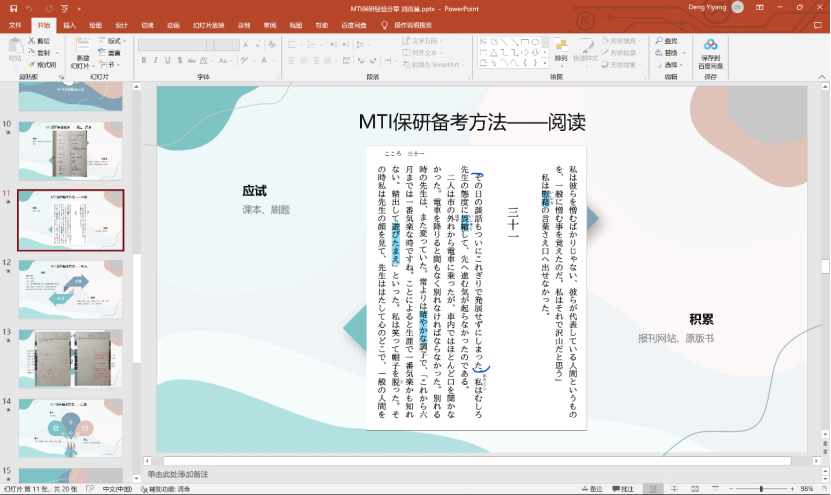Toggle Underline formatting
The image size is (831, 495).
click(x=167, y=60)
